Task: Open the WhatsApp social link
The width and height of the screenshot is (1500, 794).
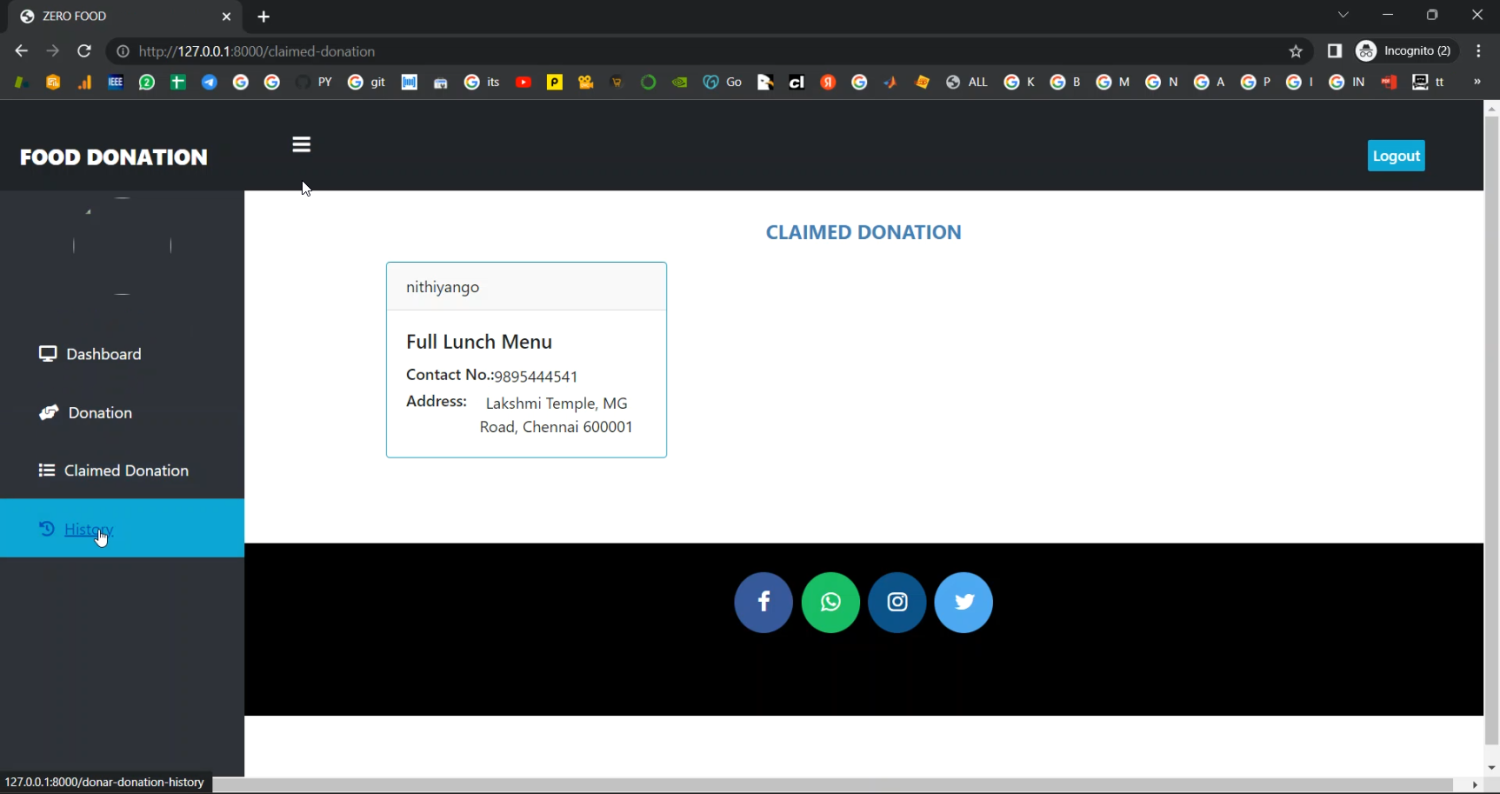Action: tap(831, 602)
